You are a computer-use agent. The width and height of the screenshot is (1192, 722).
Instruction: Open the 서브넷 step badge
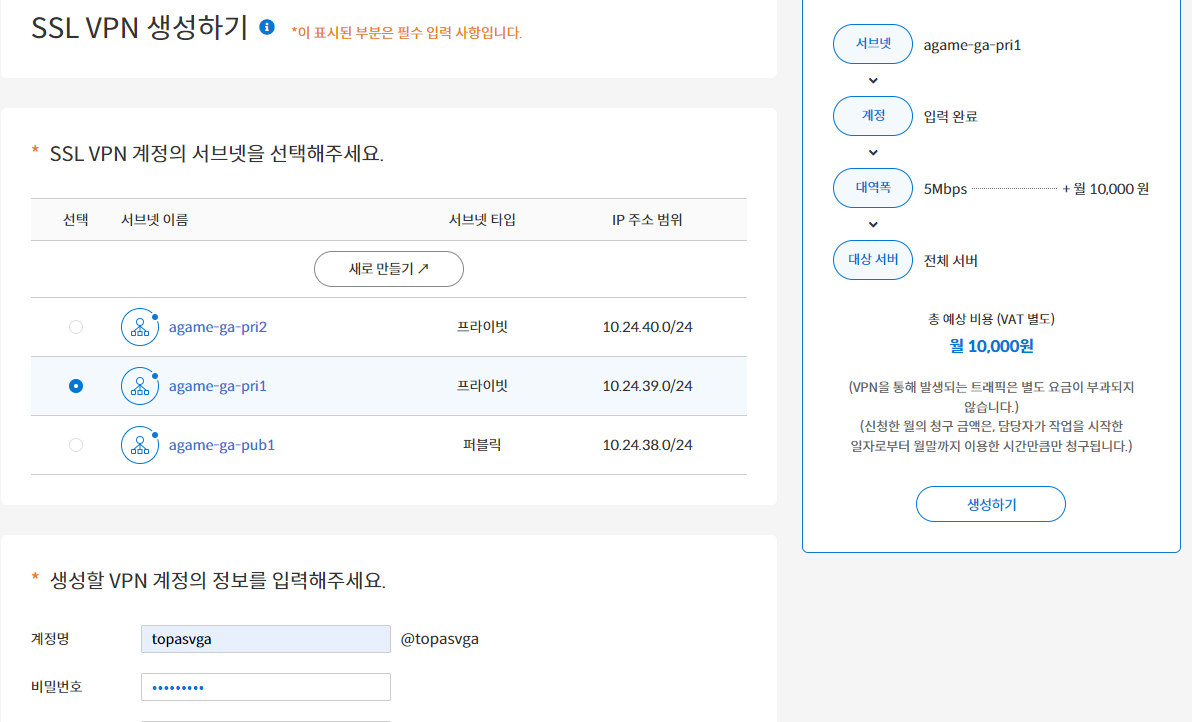pyautogui.click(x=872, y=44)
